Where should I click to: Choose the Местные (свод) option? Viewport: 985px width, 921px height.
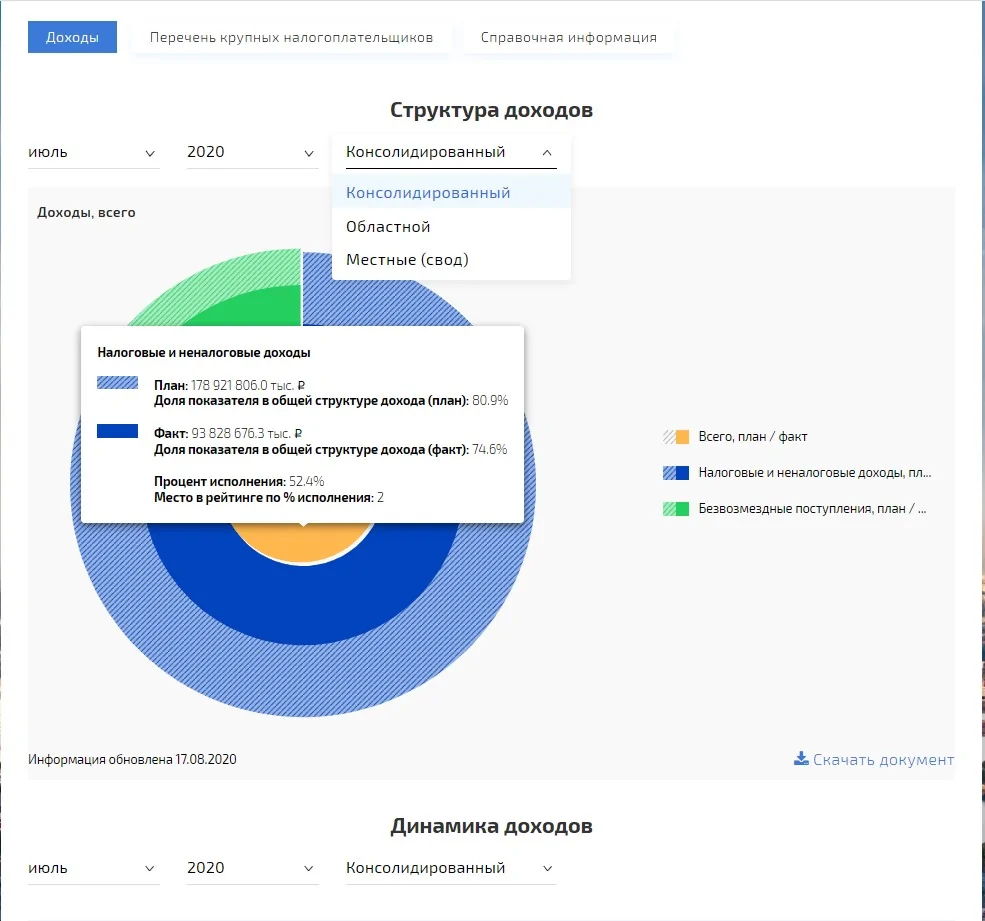[451, 259]
